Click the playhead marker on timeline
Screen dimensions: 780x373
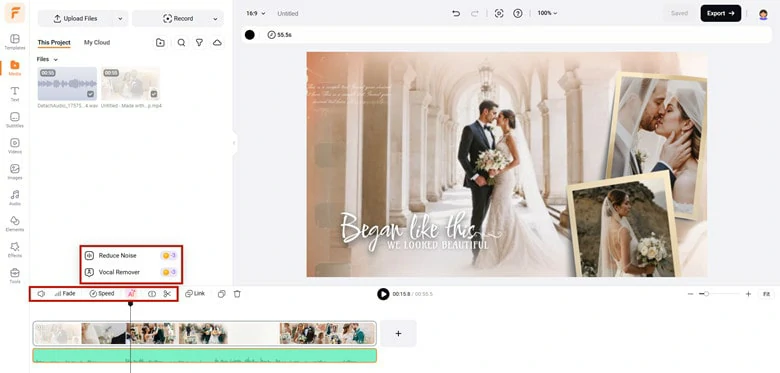click(x=130, y=304)
